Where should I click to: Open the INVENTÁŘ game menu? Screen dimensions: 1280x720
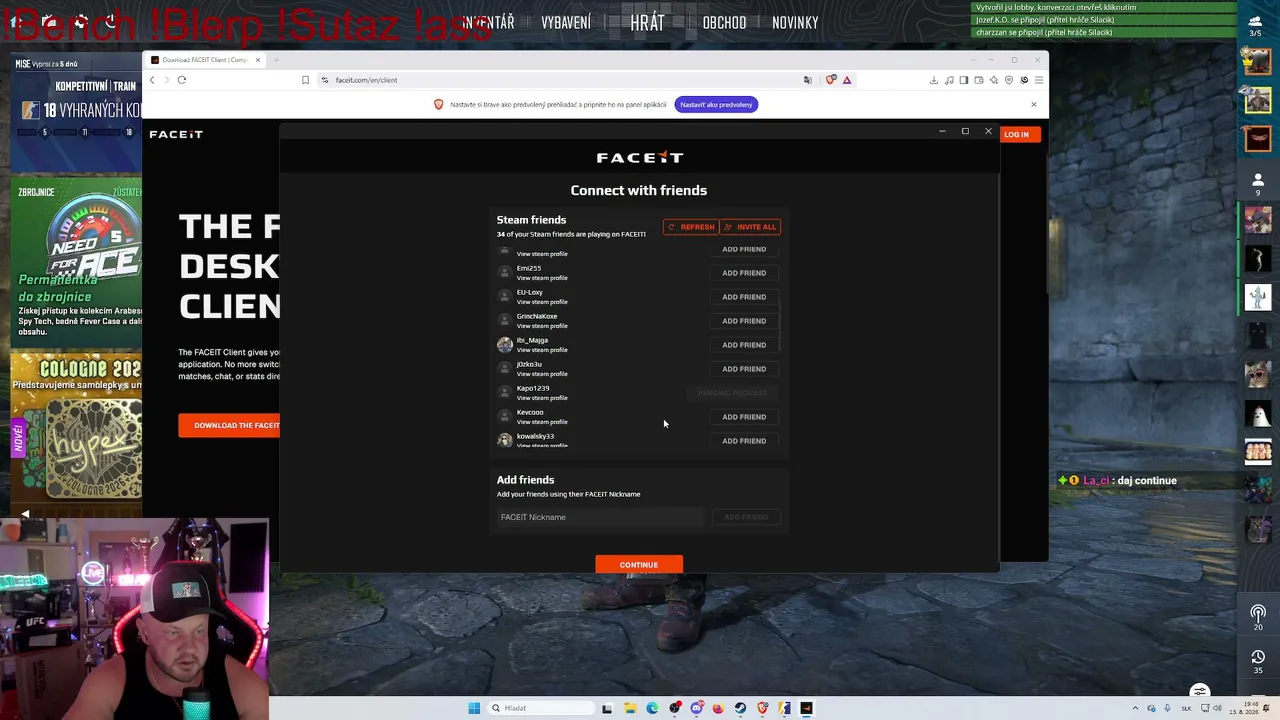click(488, 22)
